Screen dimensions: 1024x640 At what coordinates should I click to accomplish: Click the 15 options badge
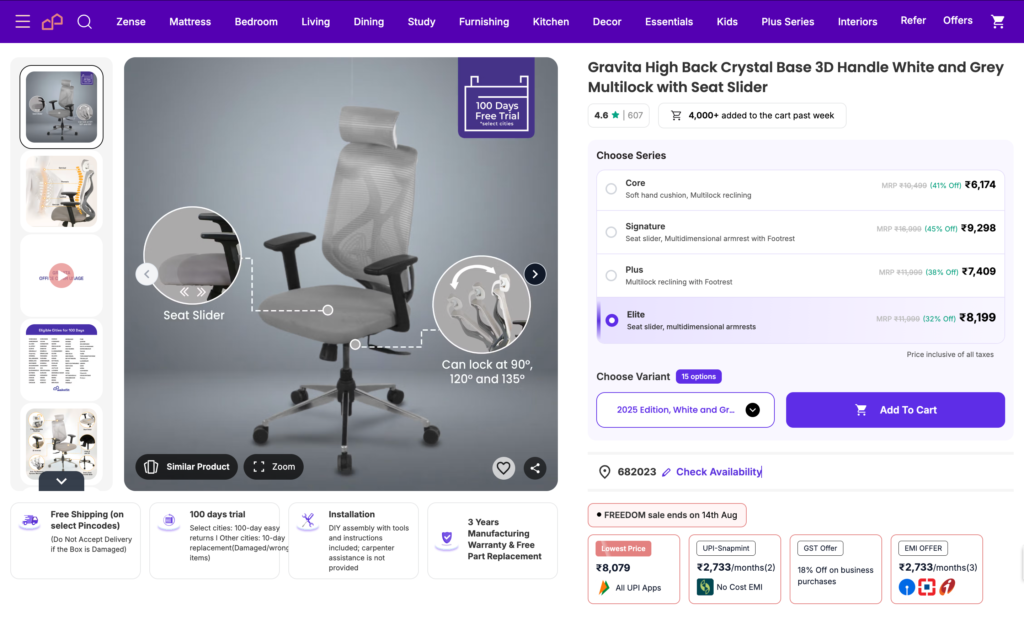698,377
